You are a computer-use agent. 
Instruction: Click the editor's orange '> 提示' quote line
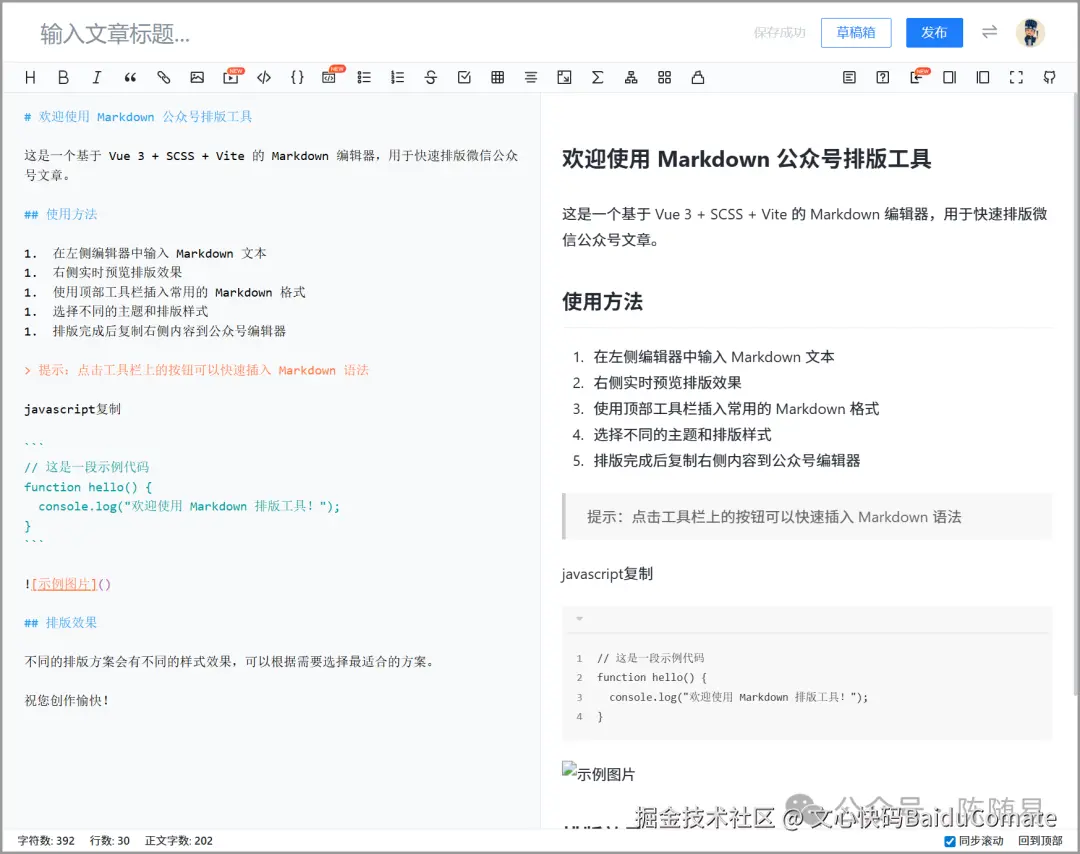click(x=196, y=371)
